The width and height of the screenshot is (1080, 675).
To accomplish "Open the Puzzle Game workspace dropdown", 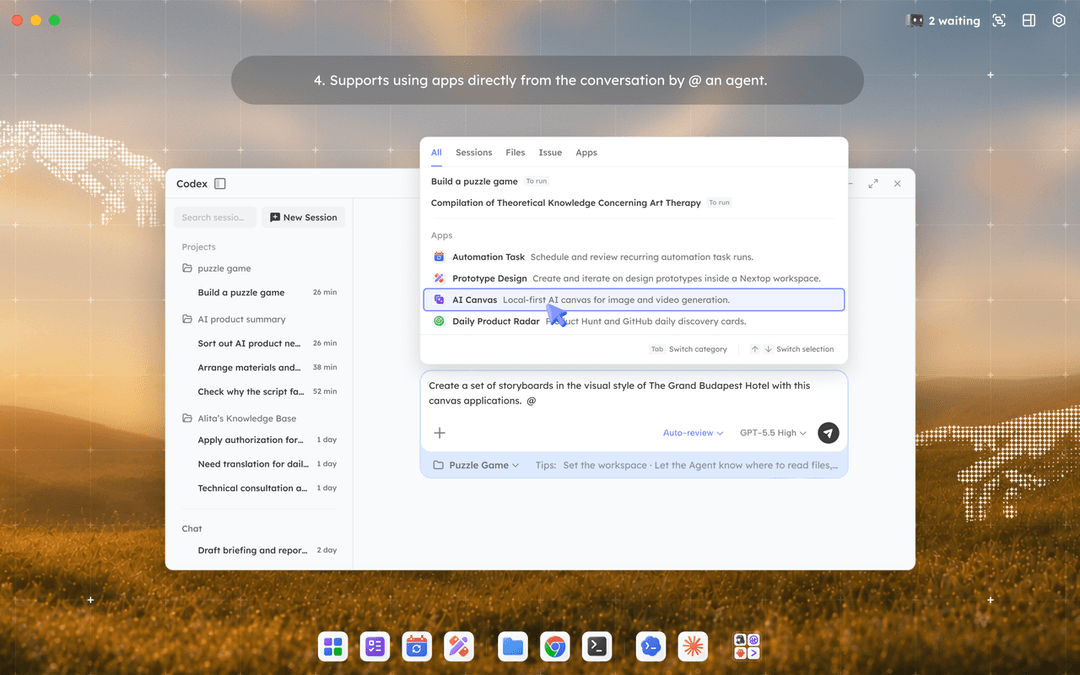I will click(x=476, y=465).
